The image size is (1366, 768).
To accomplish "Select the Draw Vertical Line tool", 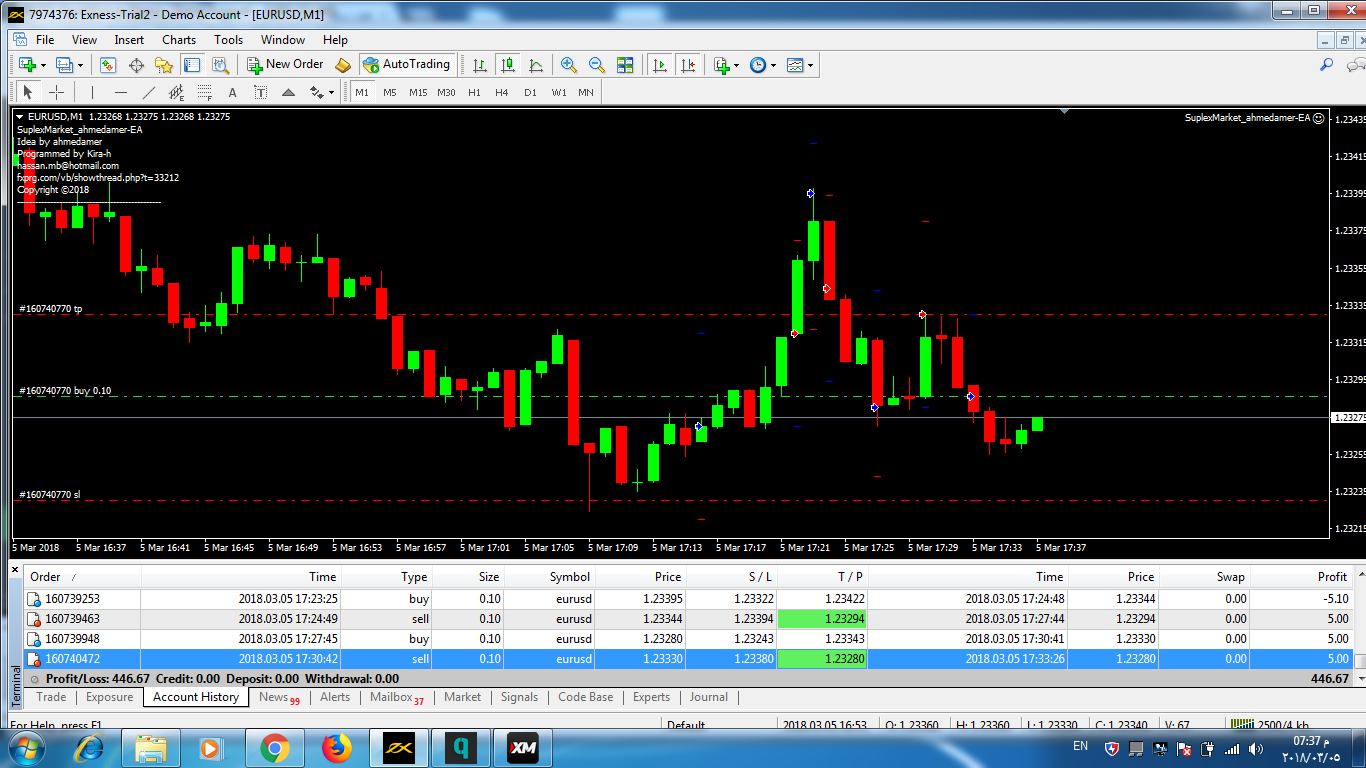I will coord(92,92).
